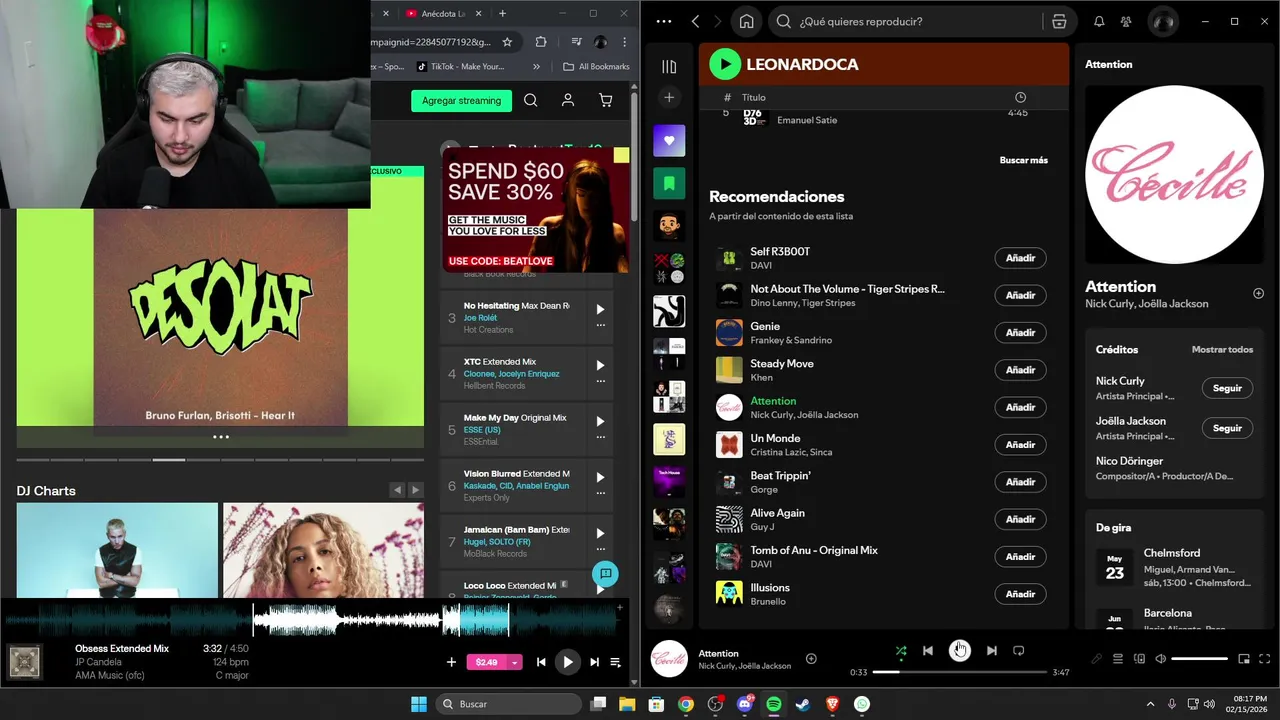
Task: Add Attention to playlist in right panel
Action: coord(1258,293)
